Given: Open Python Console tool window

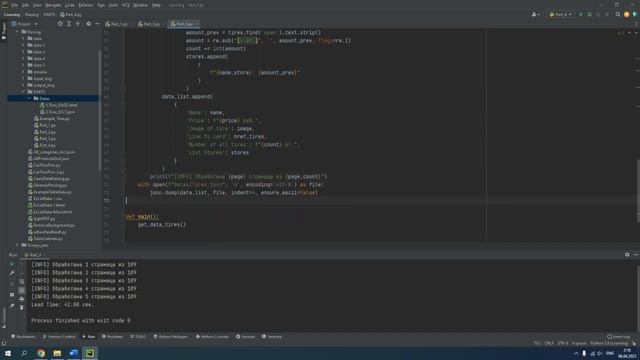Looking at the screenshot, I should [212, 337].
